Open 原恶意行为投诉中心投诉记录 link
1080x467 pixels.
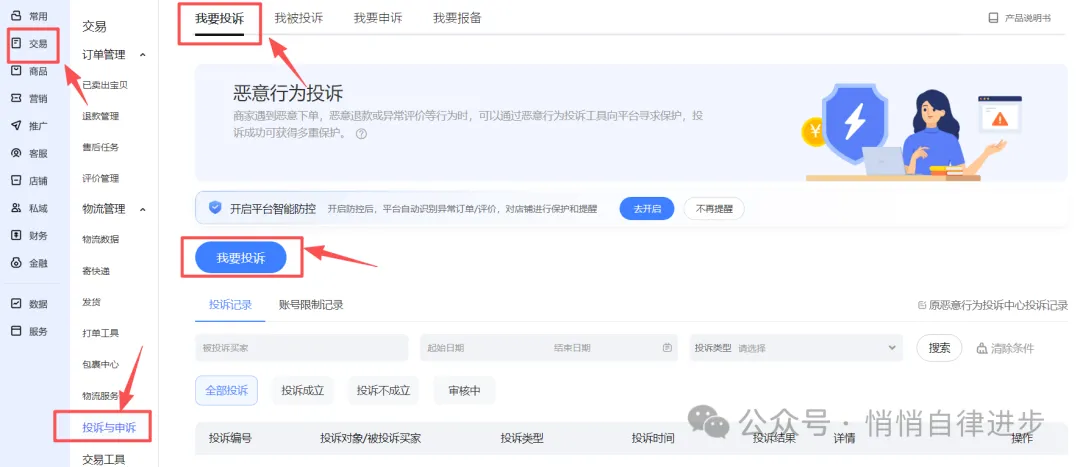pyautogui.click(x=998, y=305)
